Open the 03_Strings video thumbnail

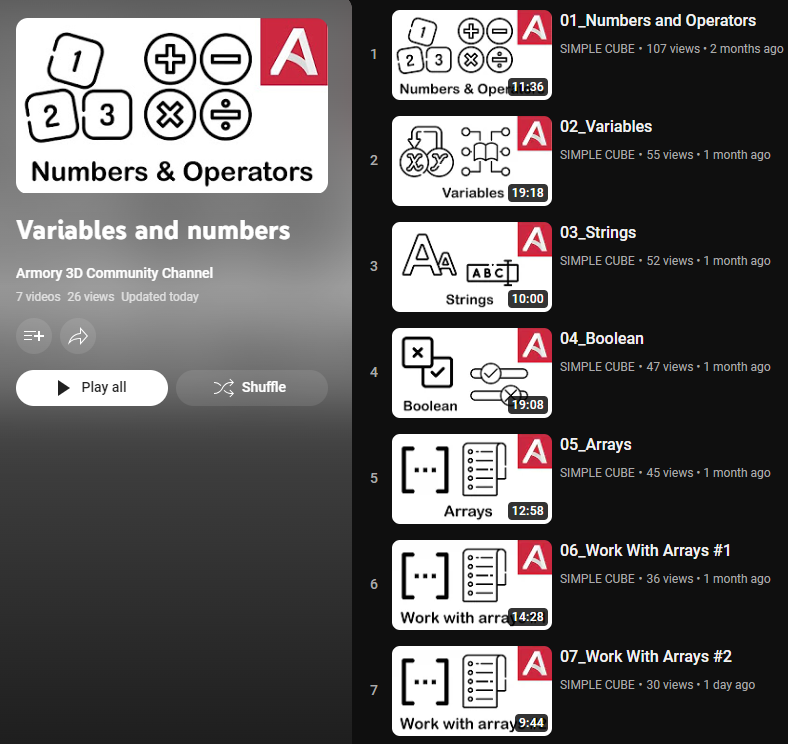(472, 267)
